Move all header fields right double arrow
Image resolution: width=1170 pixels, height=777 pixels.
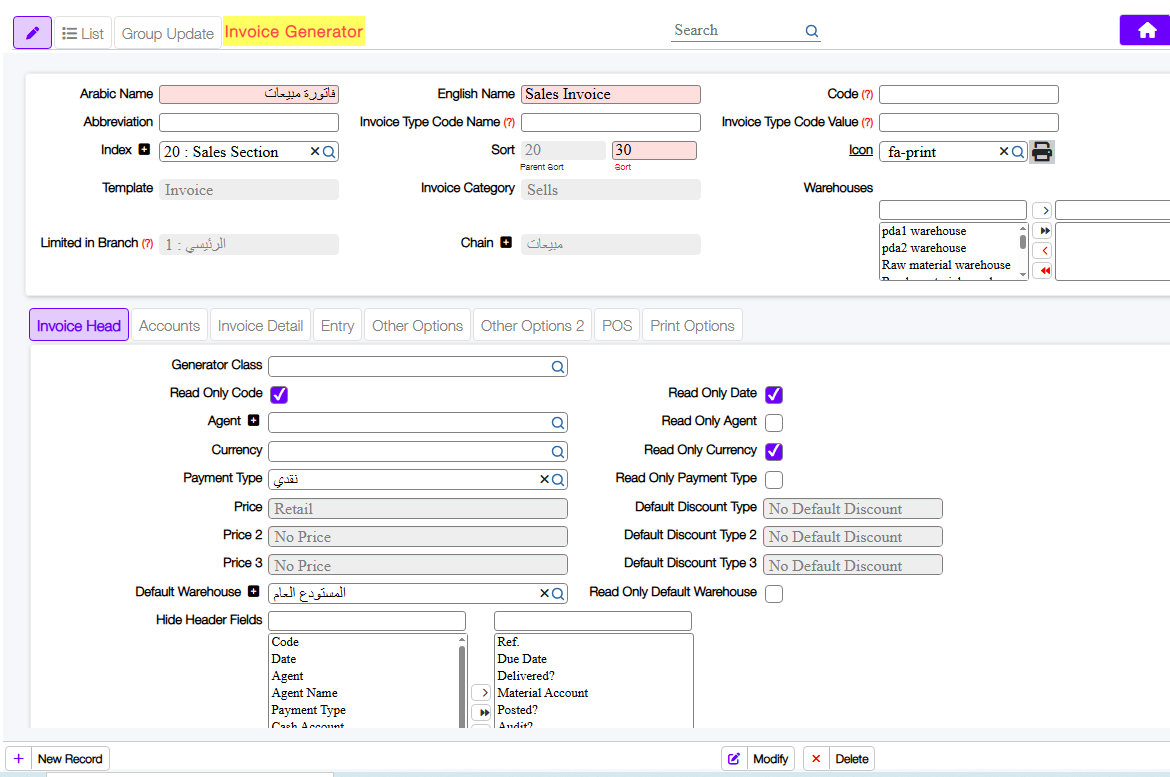click(x=481, y=713)
